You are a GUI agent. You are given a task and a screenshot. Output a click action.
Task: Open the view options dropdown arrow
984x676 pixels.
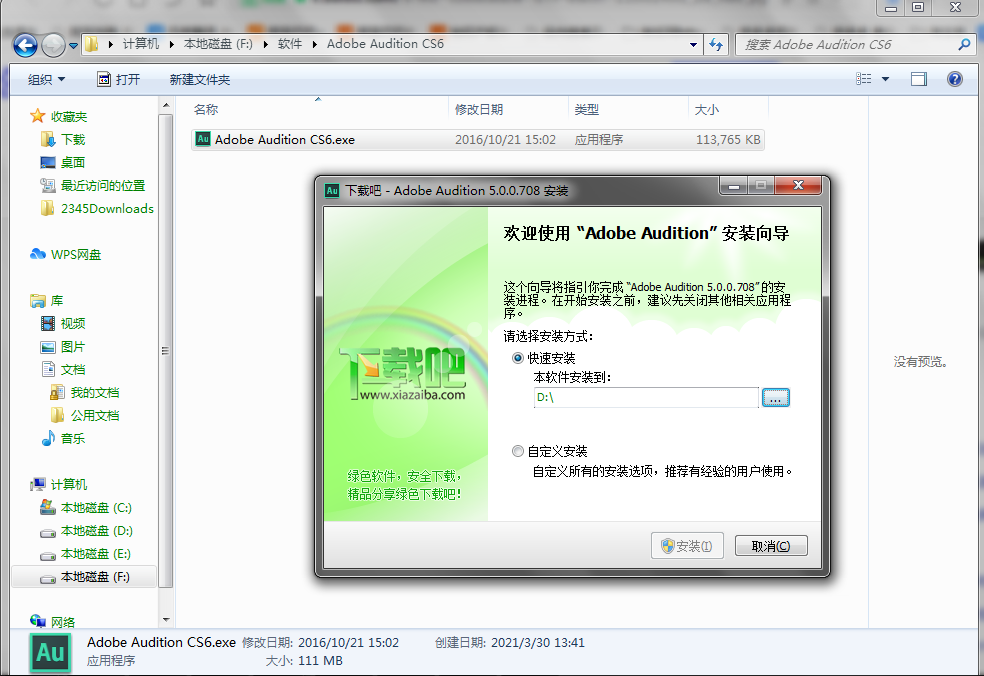pyautogui.click(x=885, y=79)
